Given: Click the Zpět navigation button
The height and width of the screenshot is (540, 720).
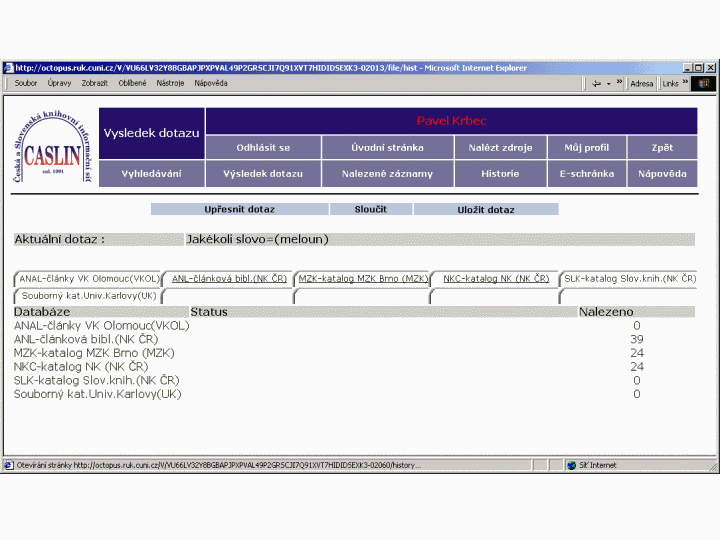Looking at the screenshot, I should pos(662,147).
